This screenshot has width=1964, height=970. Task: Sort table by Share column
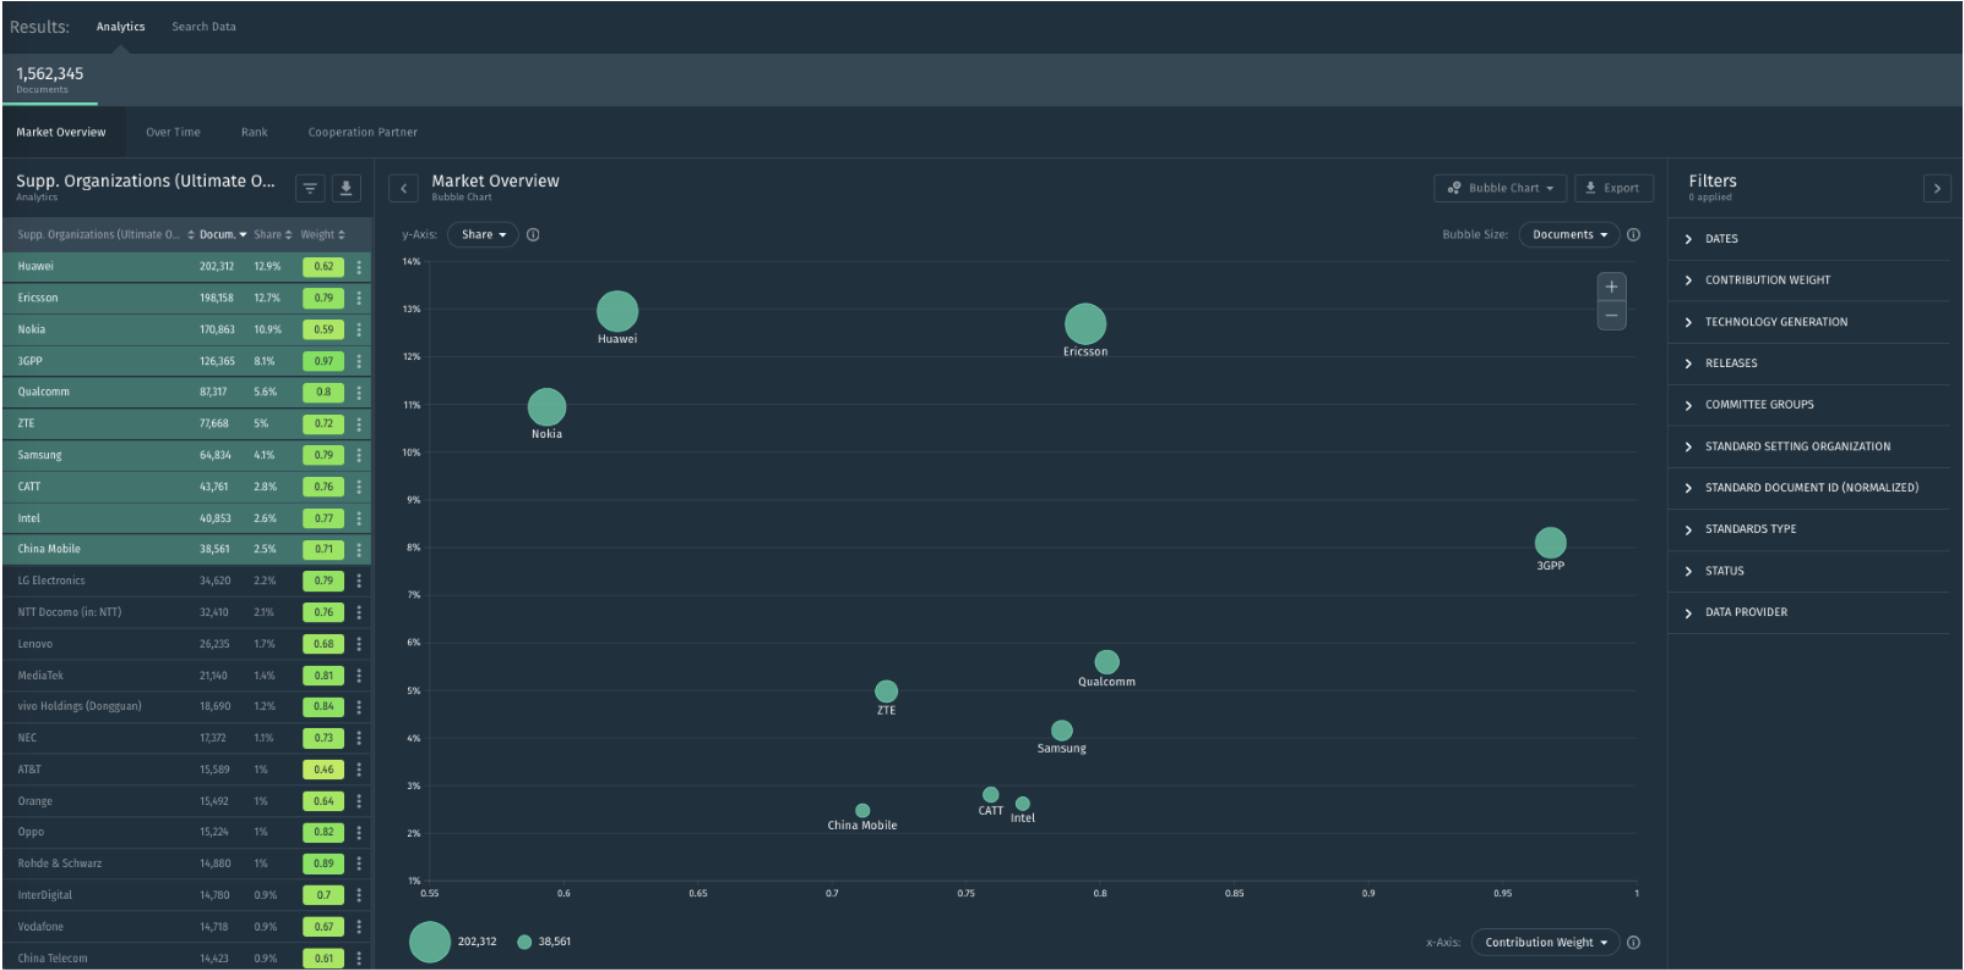point(272,235)
